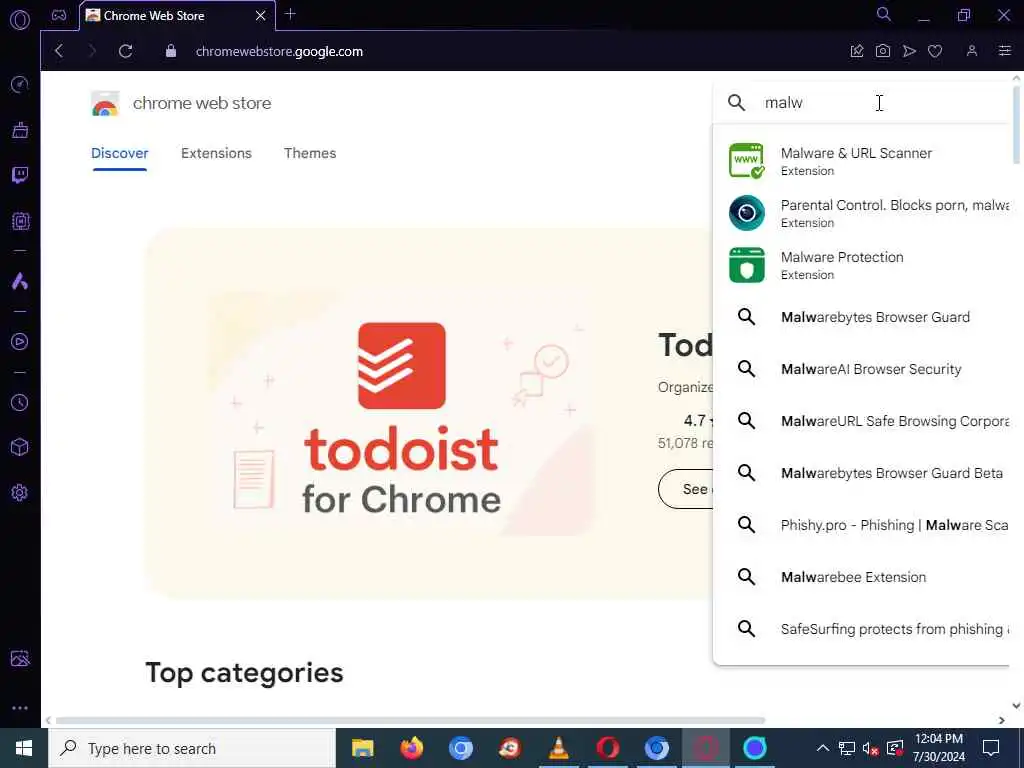Close the Chrome Web Store tab
The image size is (1024, 768).
coord(261,16)
